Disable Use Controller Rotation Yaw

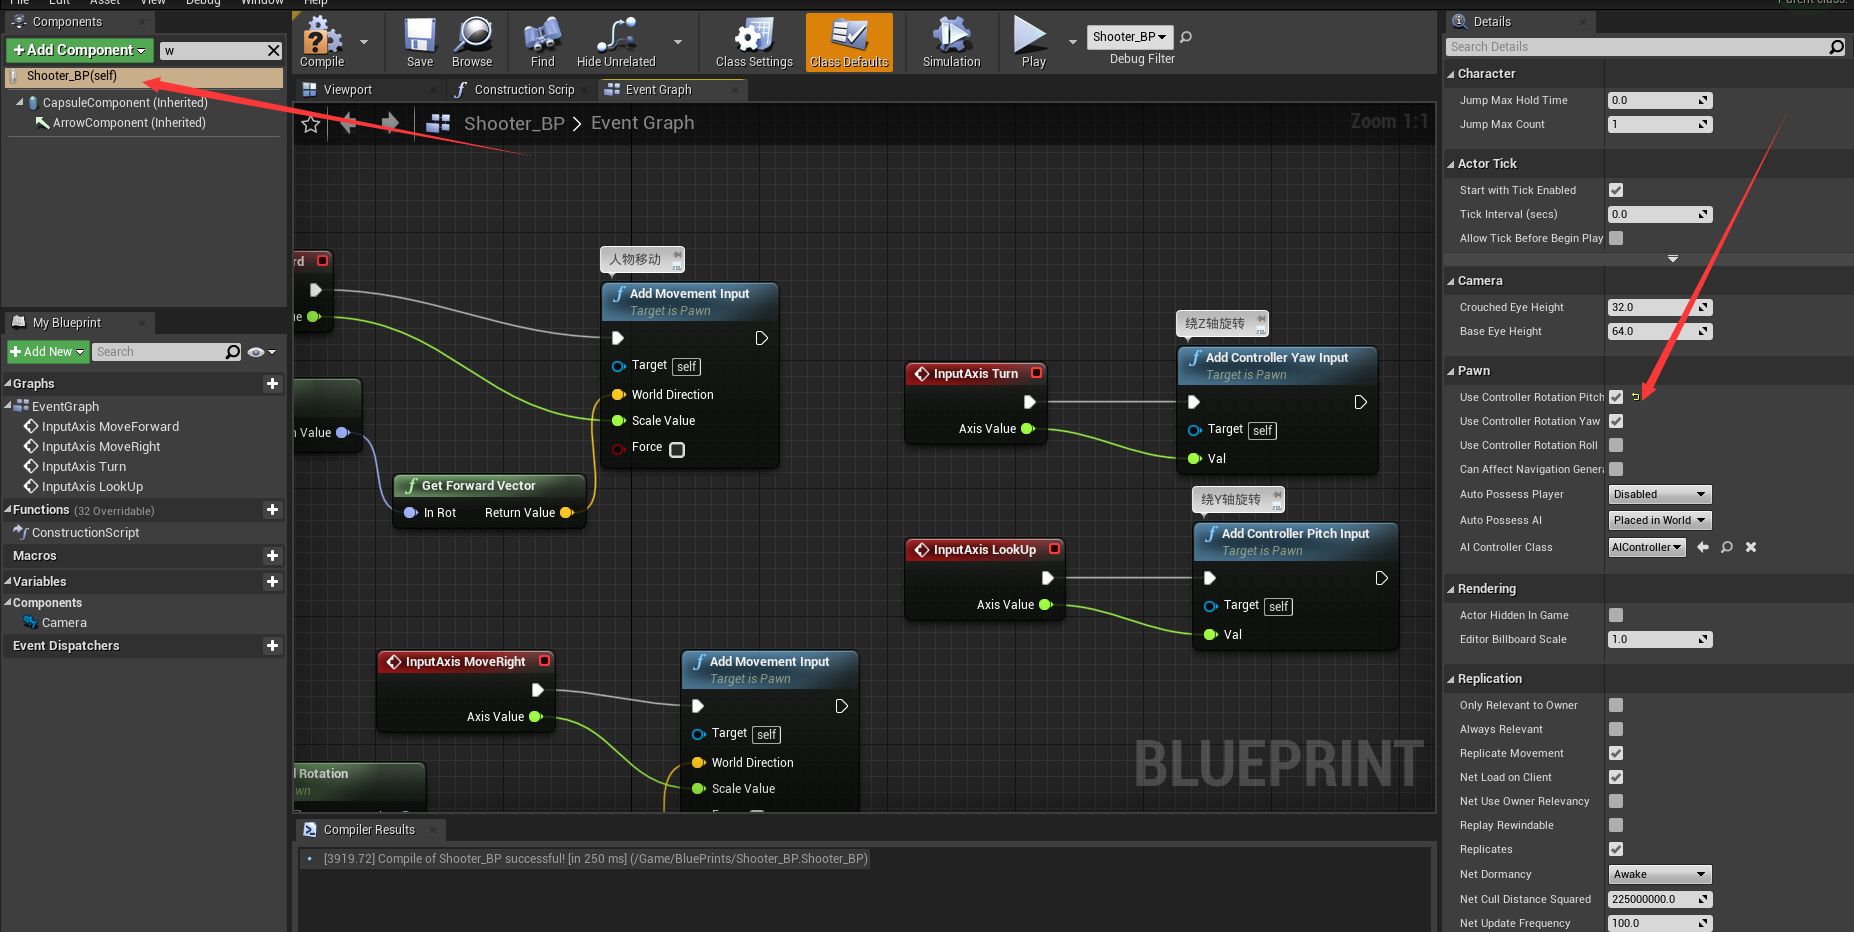coord(1616,421)
